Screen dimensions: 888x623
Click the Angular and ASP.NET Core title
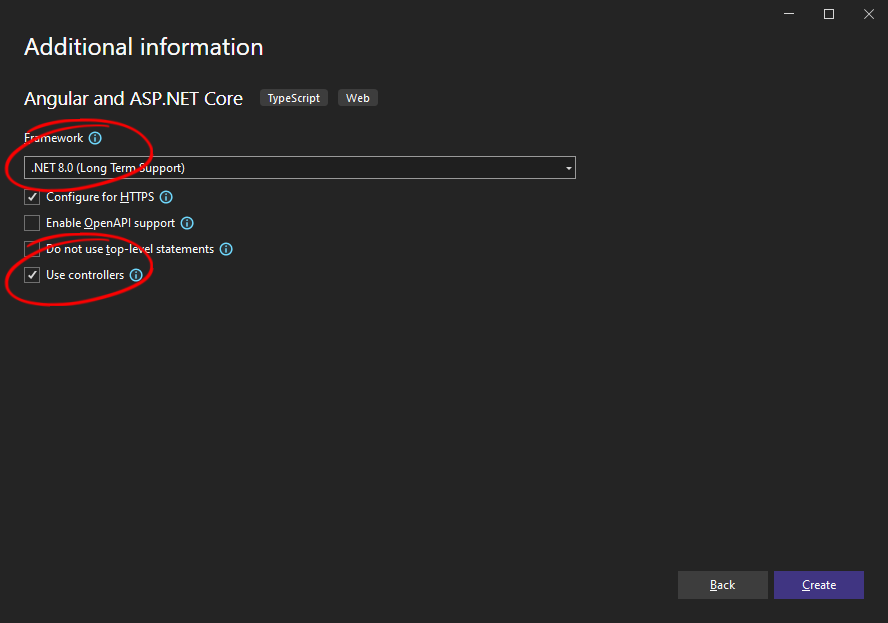(134, 99)
